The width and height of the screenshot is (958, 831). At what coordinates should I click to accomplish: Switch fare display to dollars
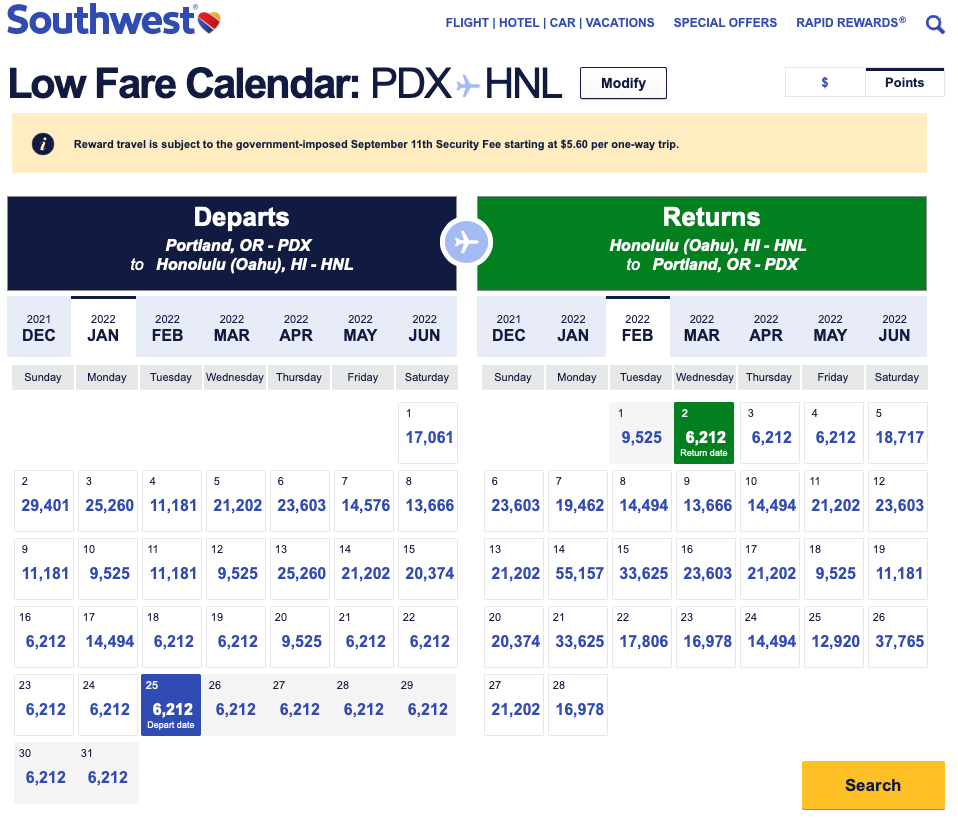tap(824, 83)
